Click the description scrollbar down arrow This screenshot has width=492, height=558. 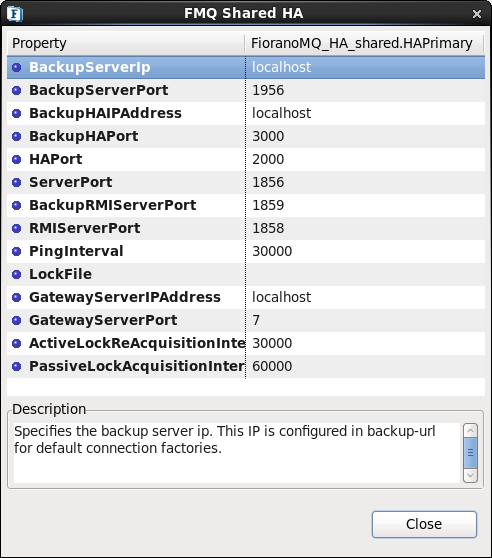(x=470, y=475)
